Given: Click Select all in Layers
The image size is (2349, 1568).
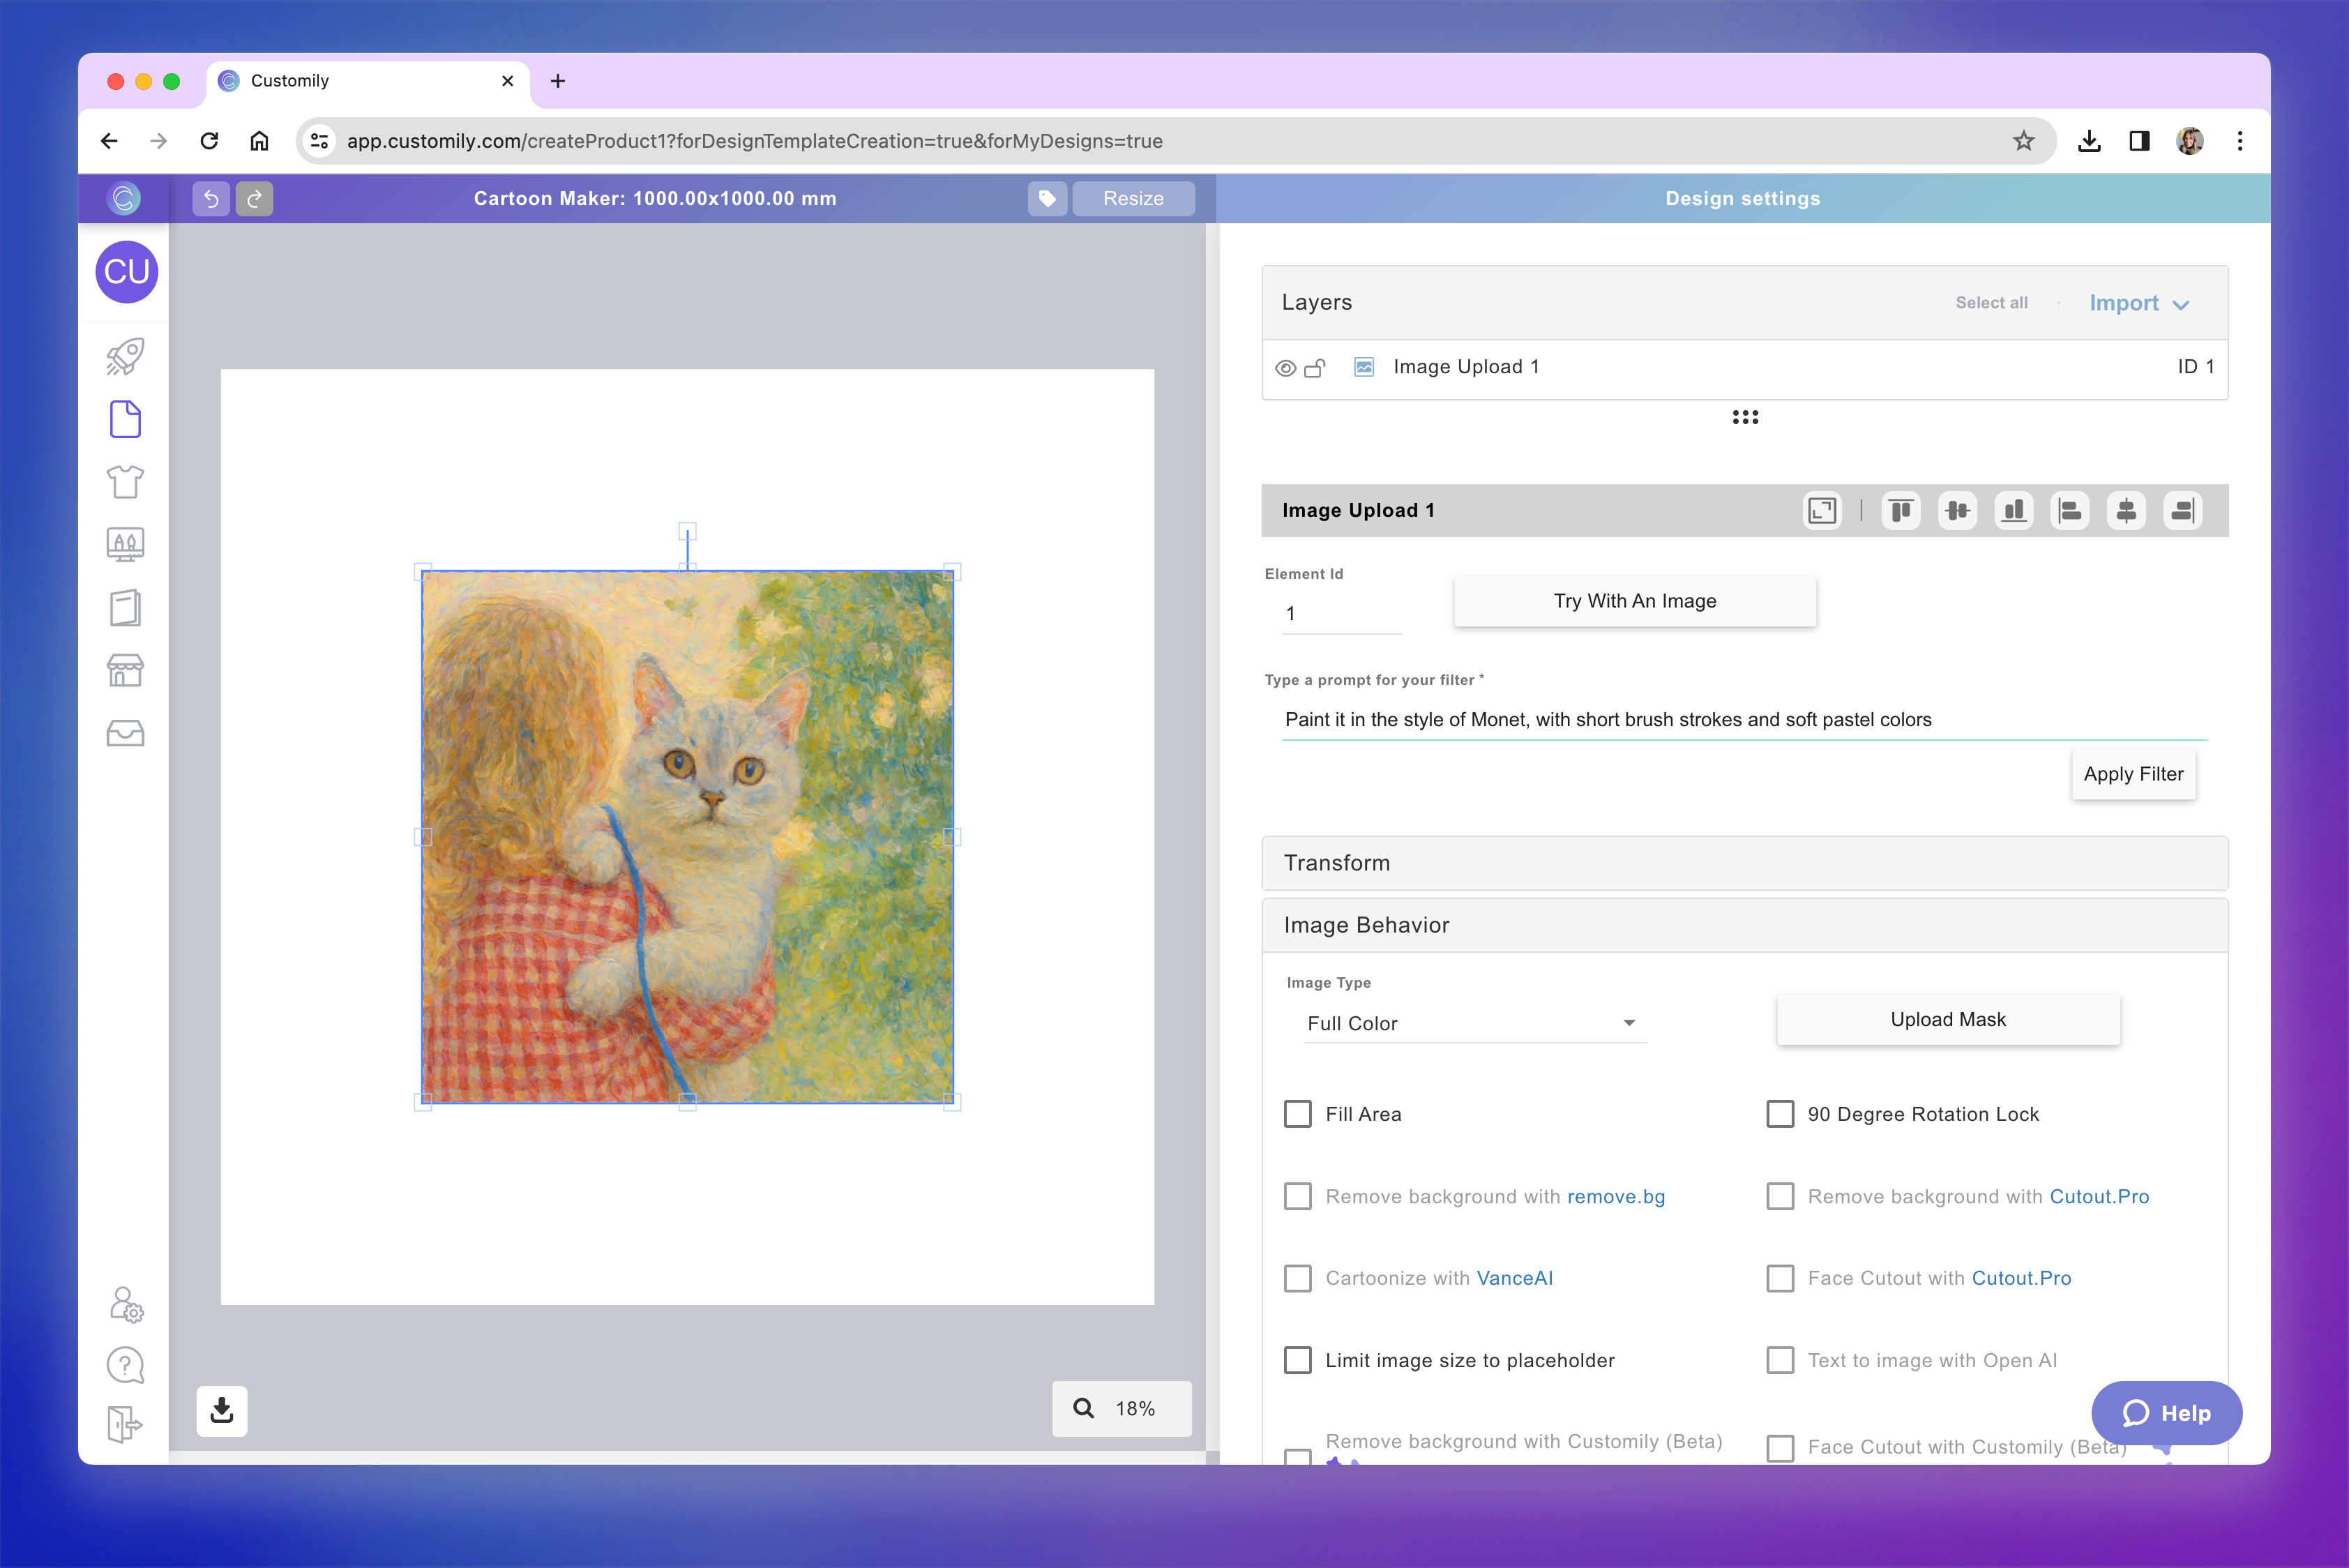Looking at the screenshot, I should coord(1991,303).
